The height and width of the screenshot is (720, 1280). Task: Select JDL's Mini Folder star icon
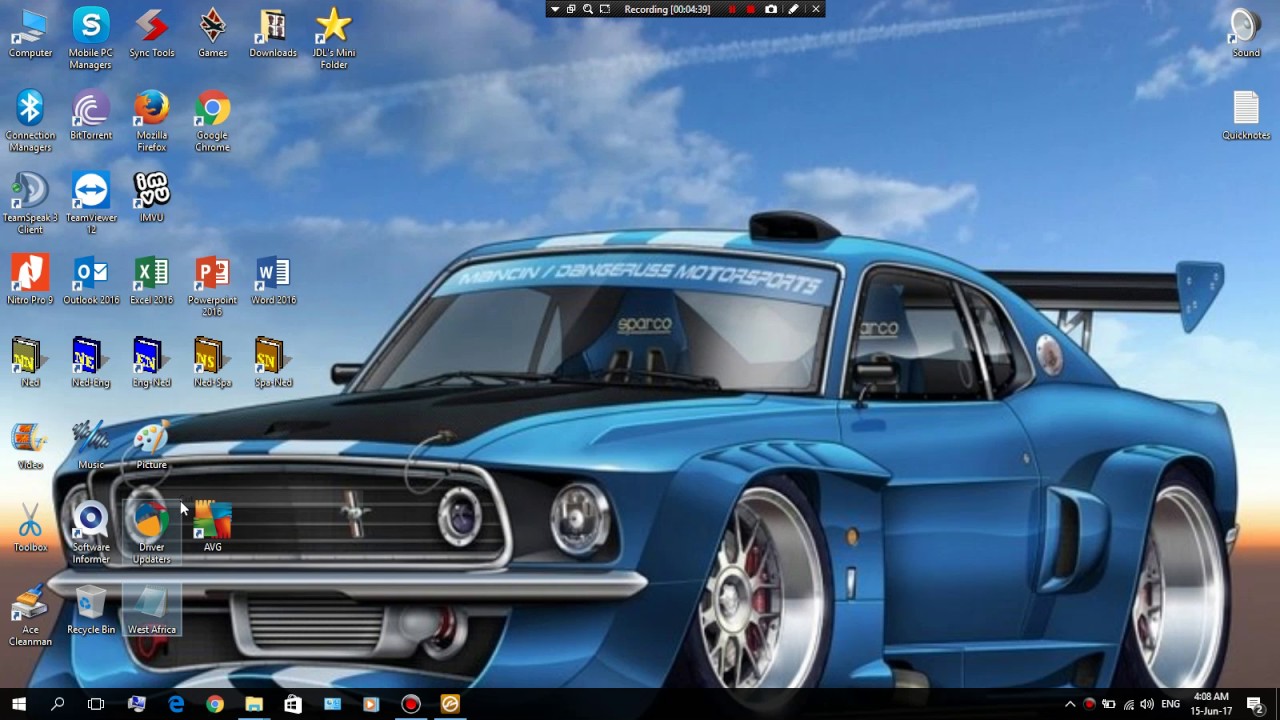point(334,39)
